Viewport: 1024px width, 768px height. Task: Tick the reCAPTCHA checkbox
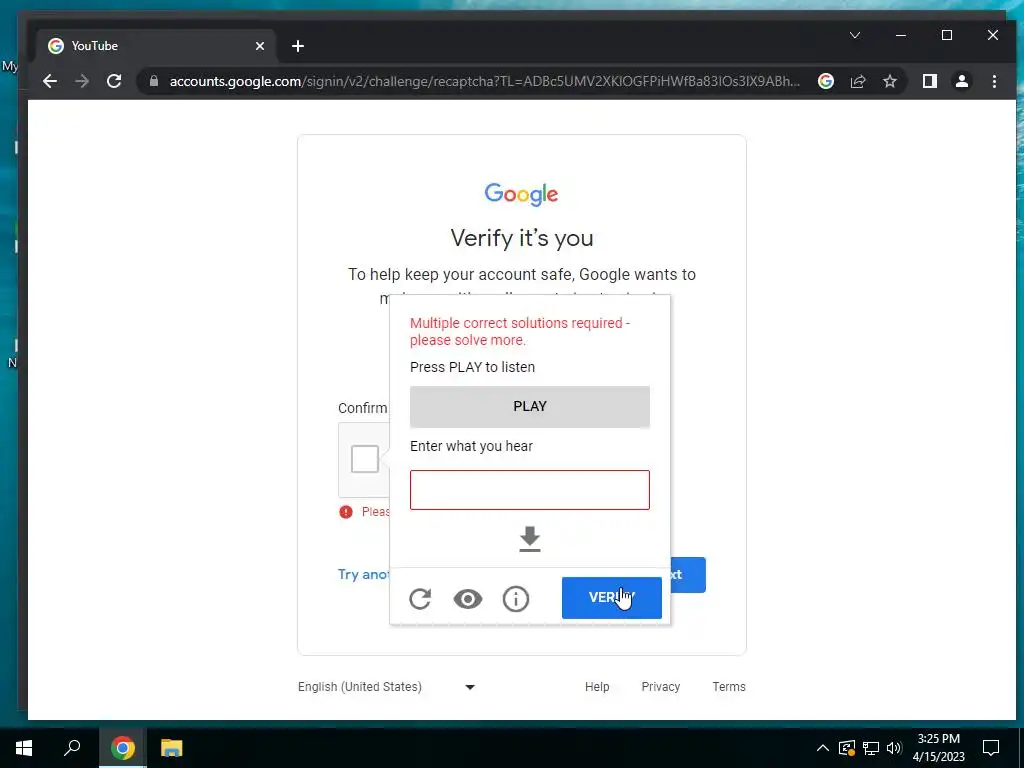365,459
